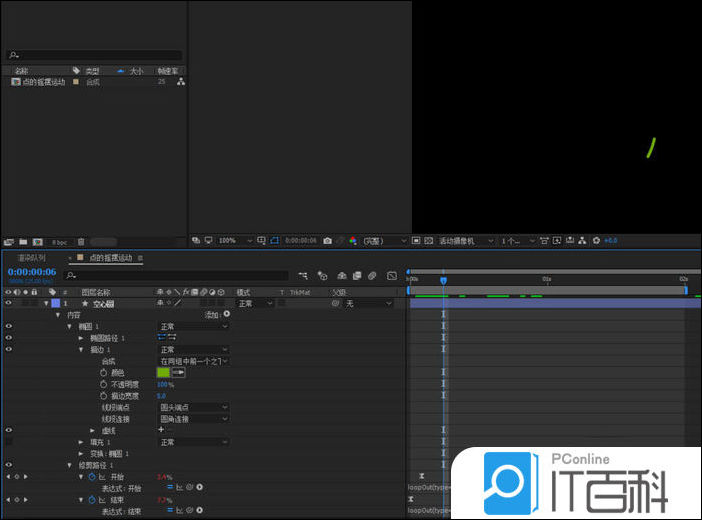Expand the 填充 1 property group

(x=81, y=442)
